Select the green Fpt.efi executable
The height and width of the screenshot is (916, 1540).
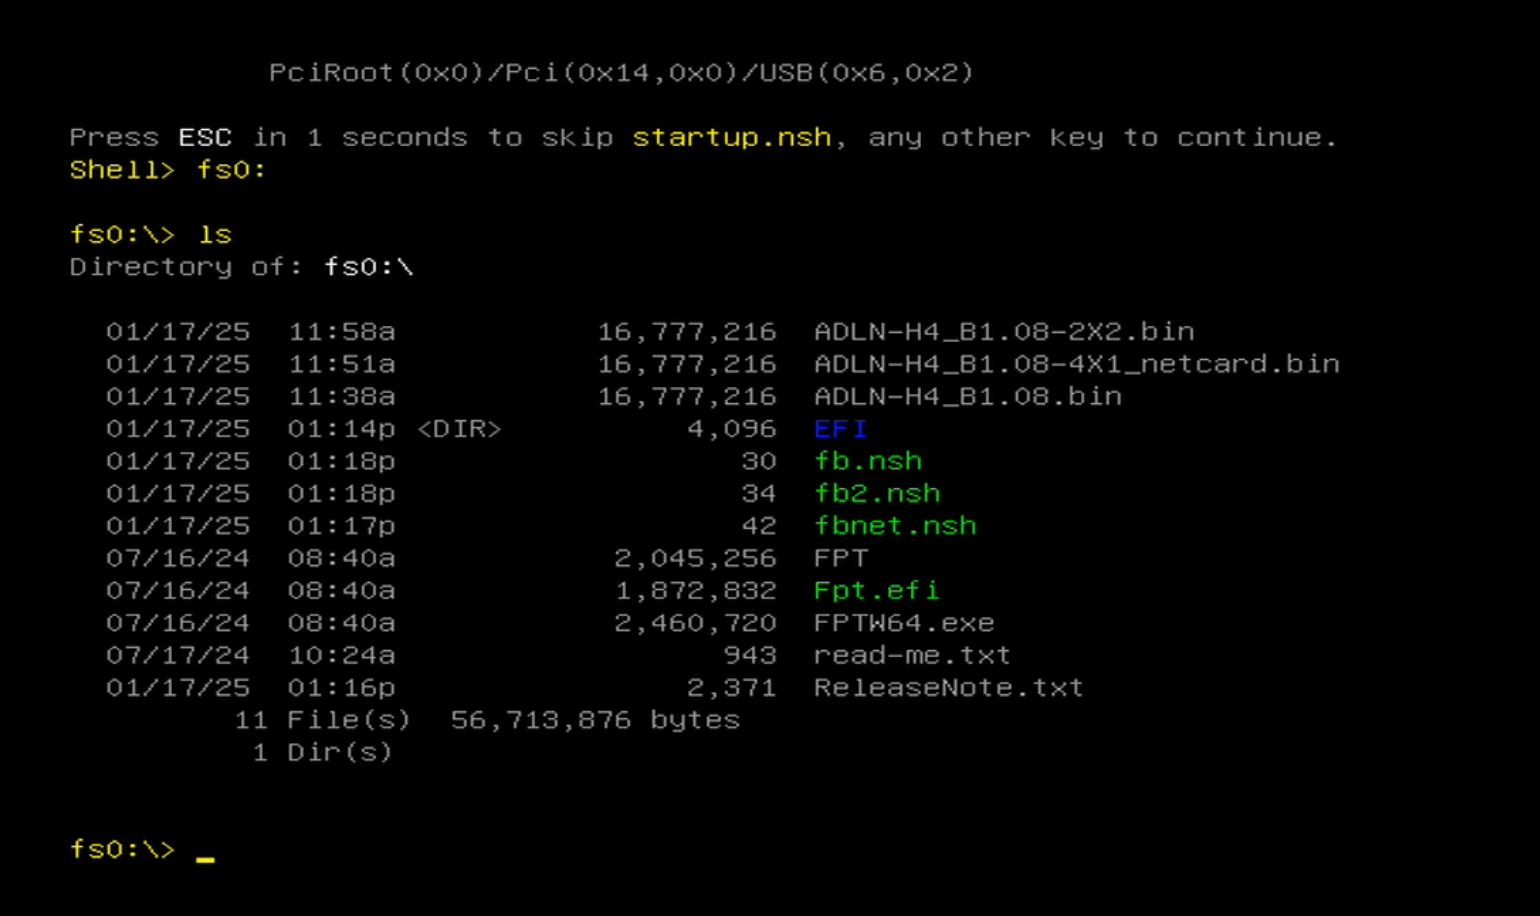[x=876, y=591]
